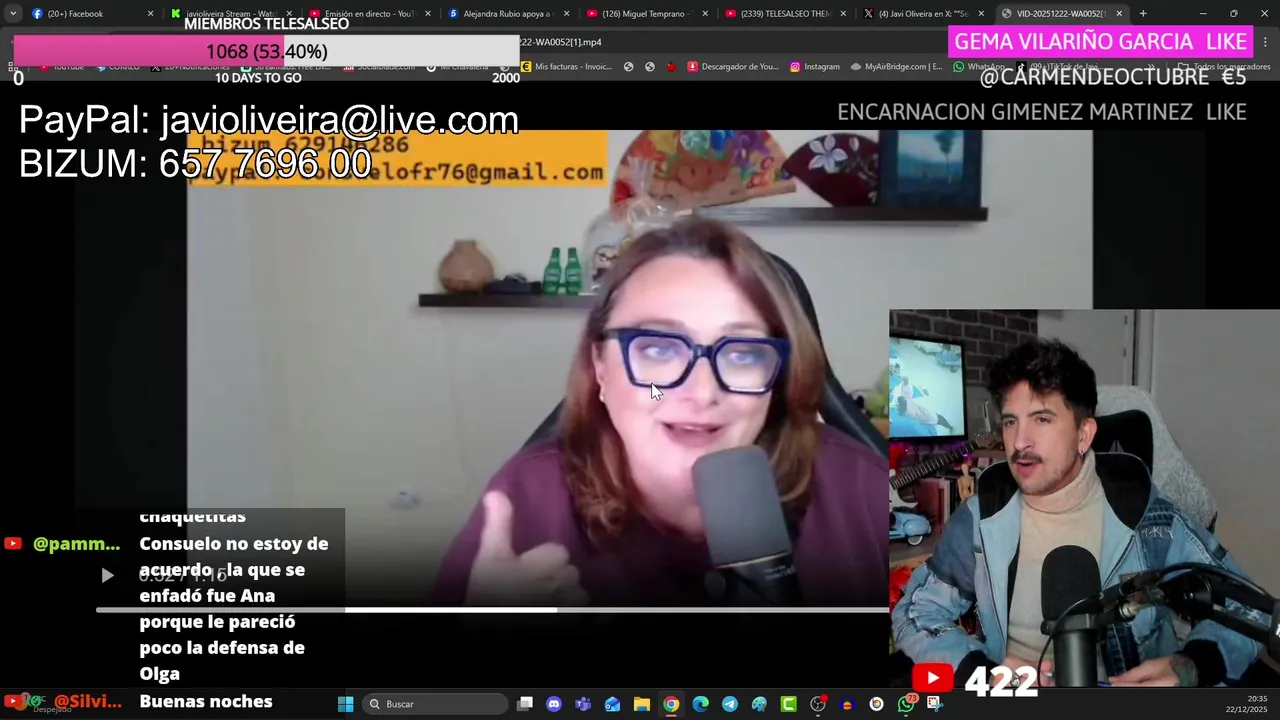Close the '(20+) Facebook' tab

tap(151, 14)
